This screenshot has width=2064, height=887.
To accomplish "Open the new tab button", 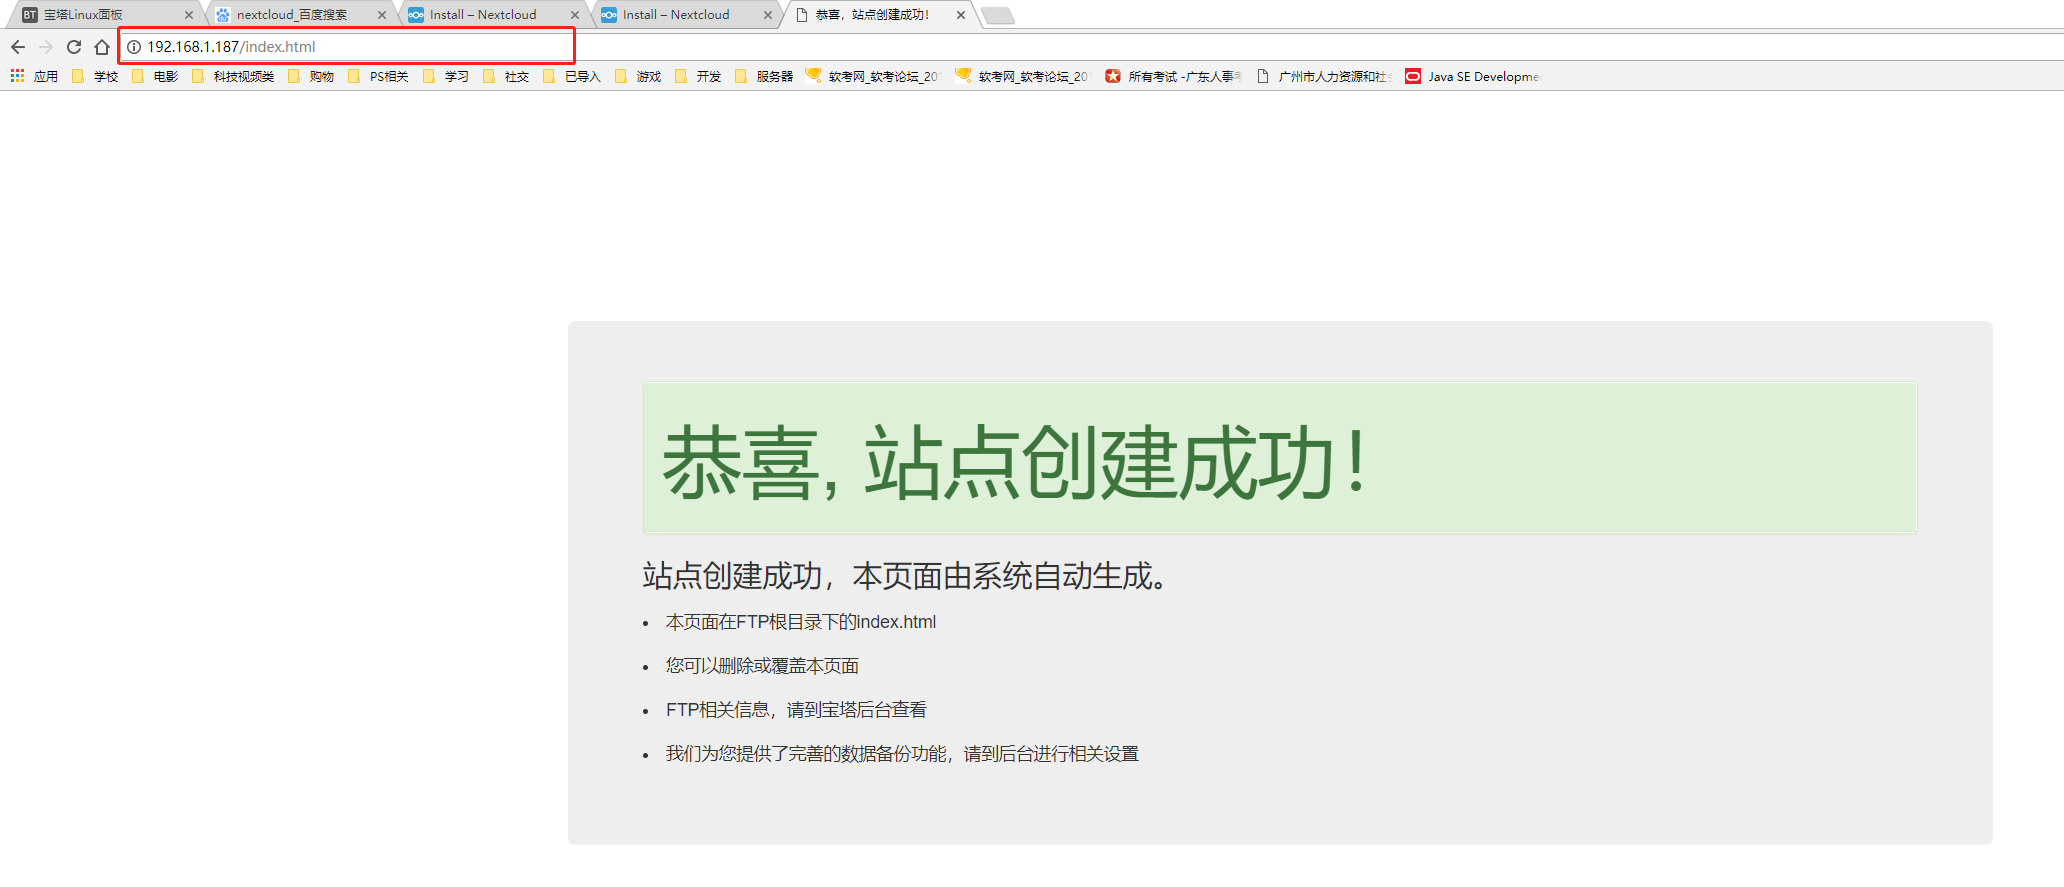I will (x=997, y=15).
